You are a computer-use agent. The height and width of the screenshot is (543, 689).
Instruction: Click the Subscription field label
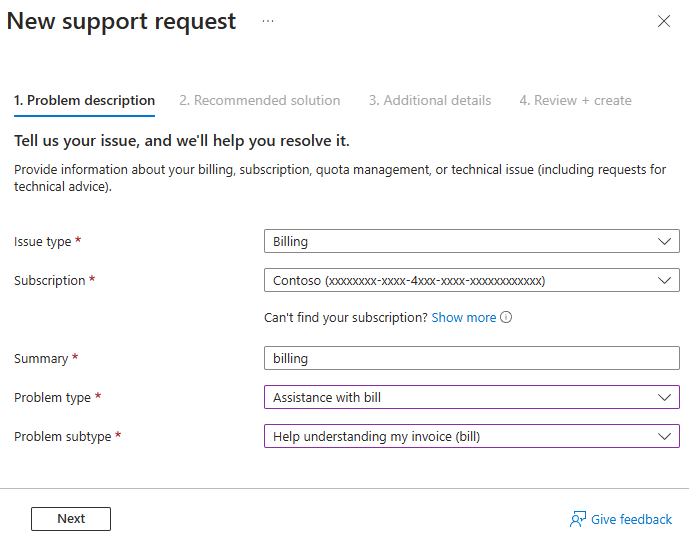[49, 281]
